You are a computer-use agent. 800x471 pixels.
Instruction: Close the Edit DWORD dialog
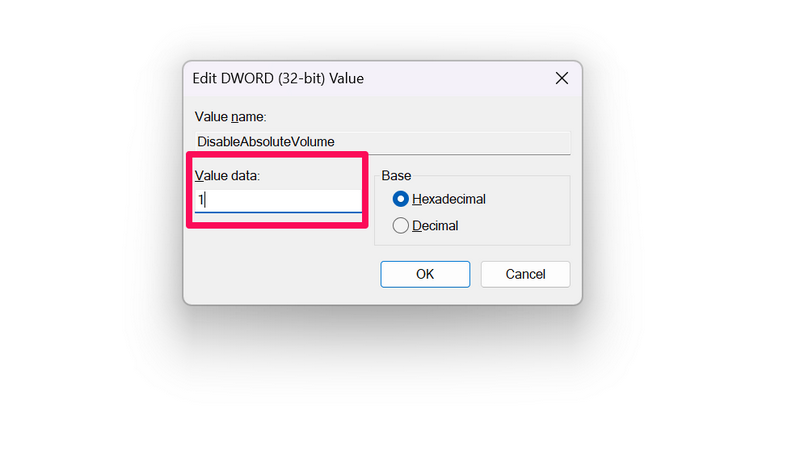(x=561, y=78)
